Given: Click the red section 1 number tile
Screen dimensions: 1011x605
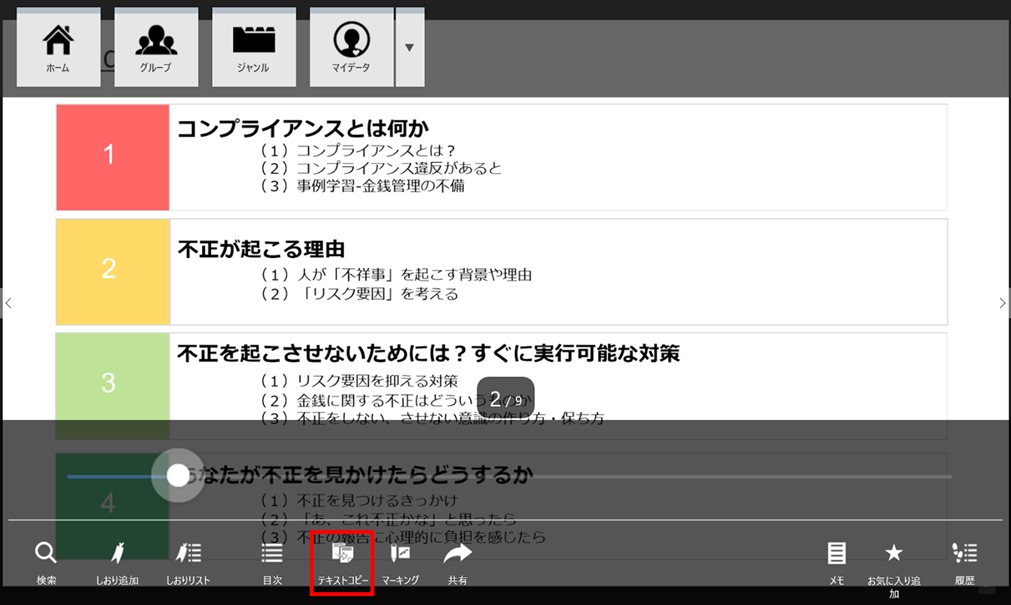Looking at the screenshot, I should [113, 157].
